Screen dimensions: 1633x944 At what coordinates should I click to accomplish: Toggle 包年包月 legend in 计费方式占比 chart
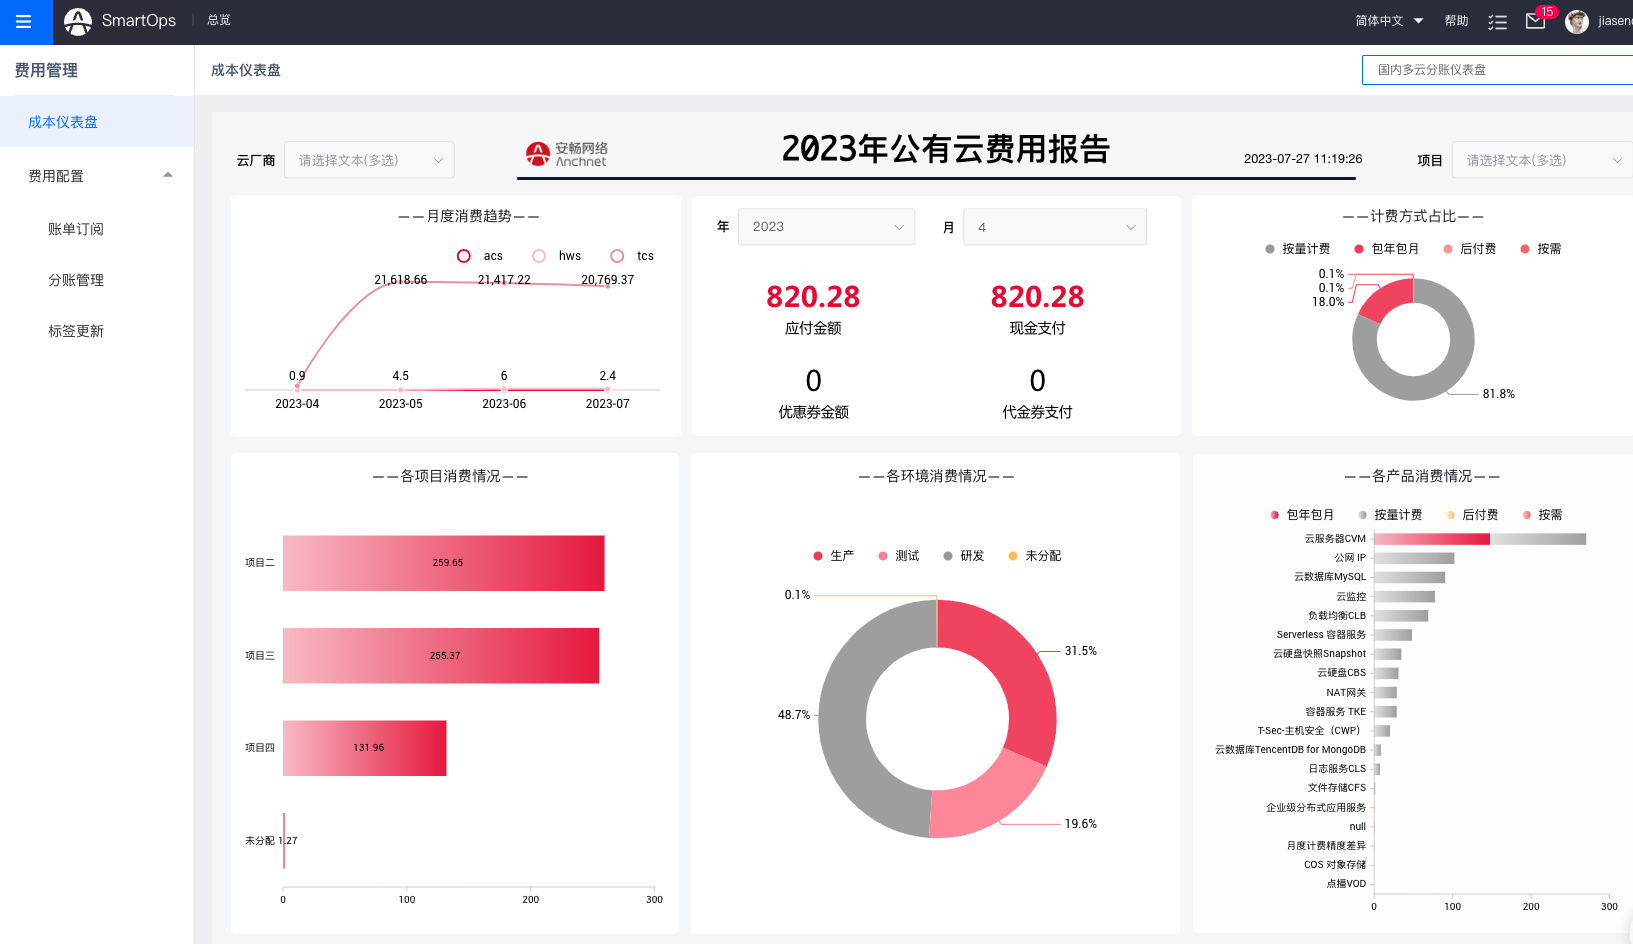[1386, 249]
